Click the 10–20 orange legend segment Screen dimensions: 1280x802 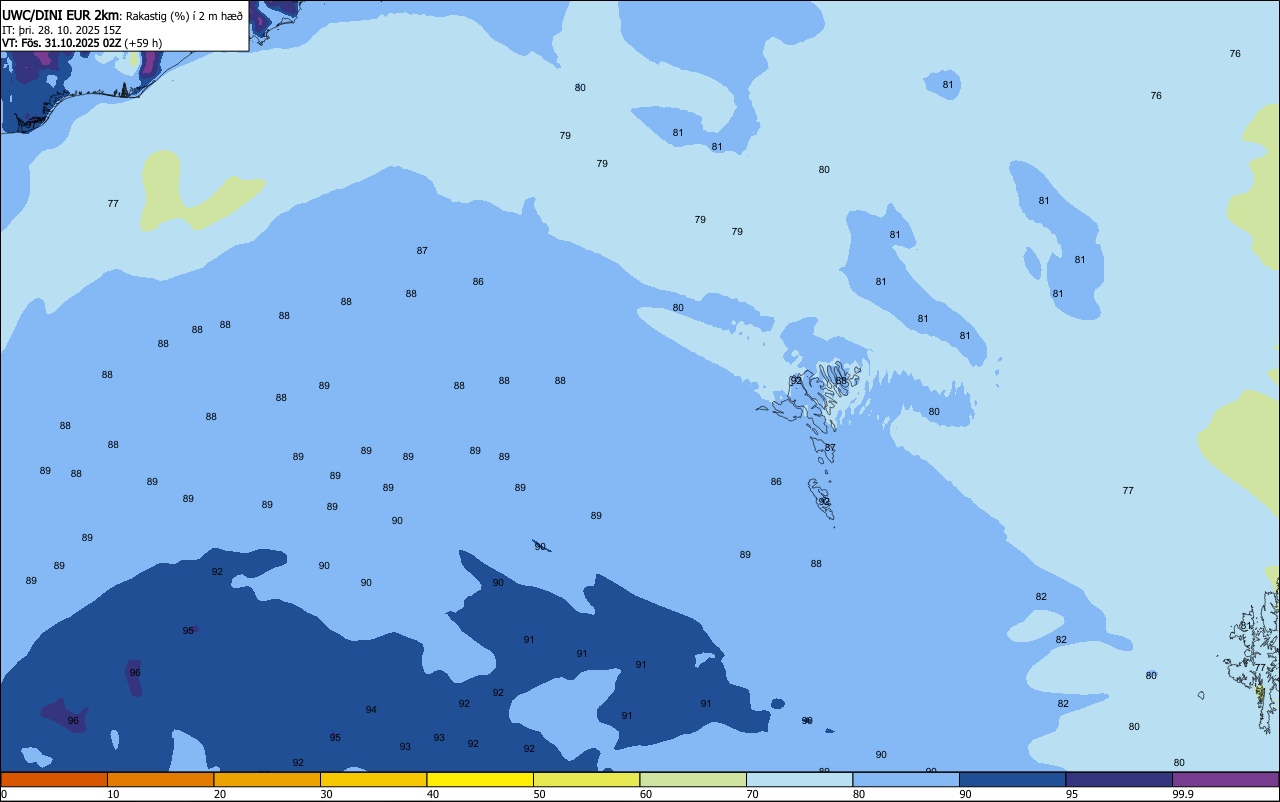(x=160, y=779)
